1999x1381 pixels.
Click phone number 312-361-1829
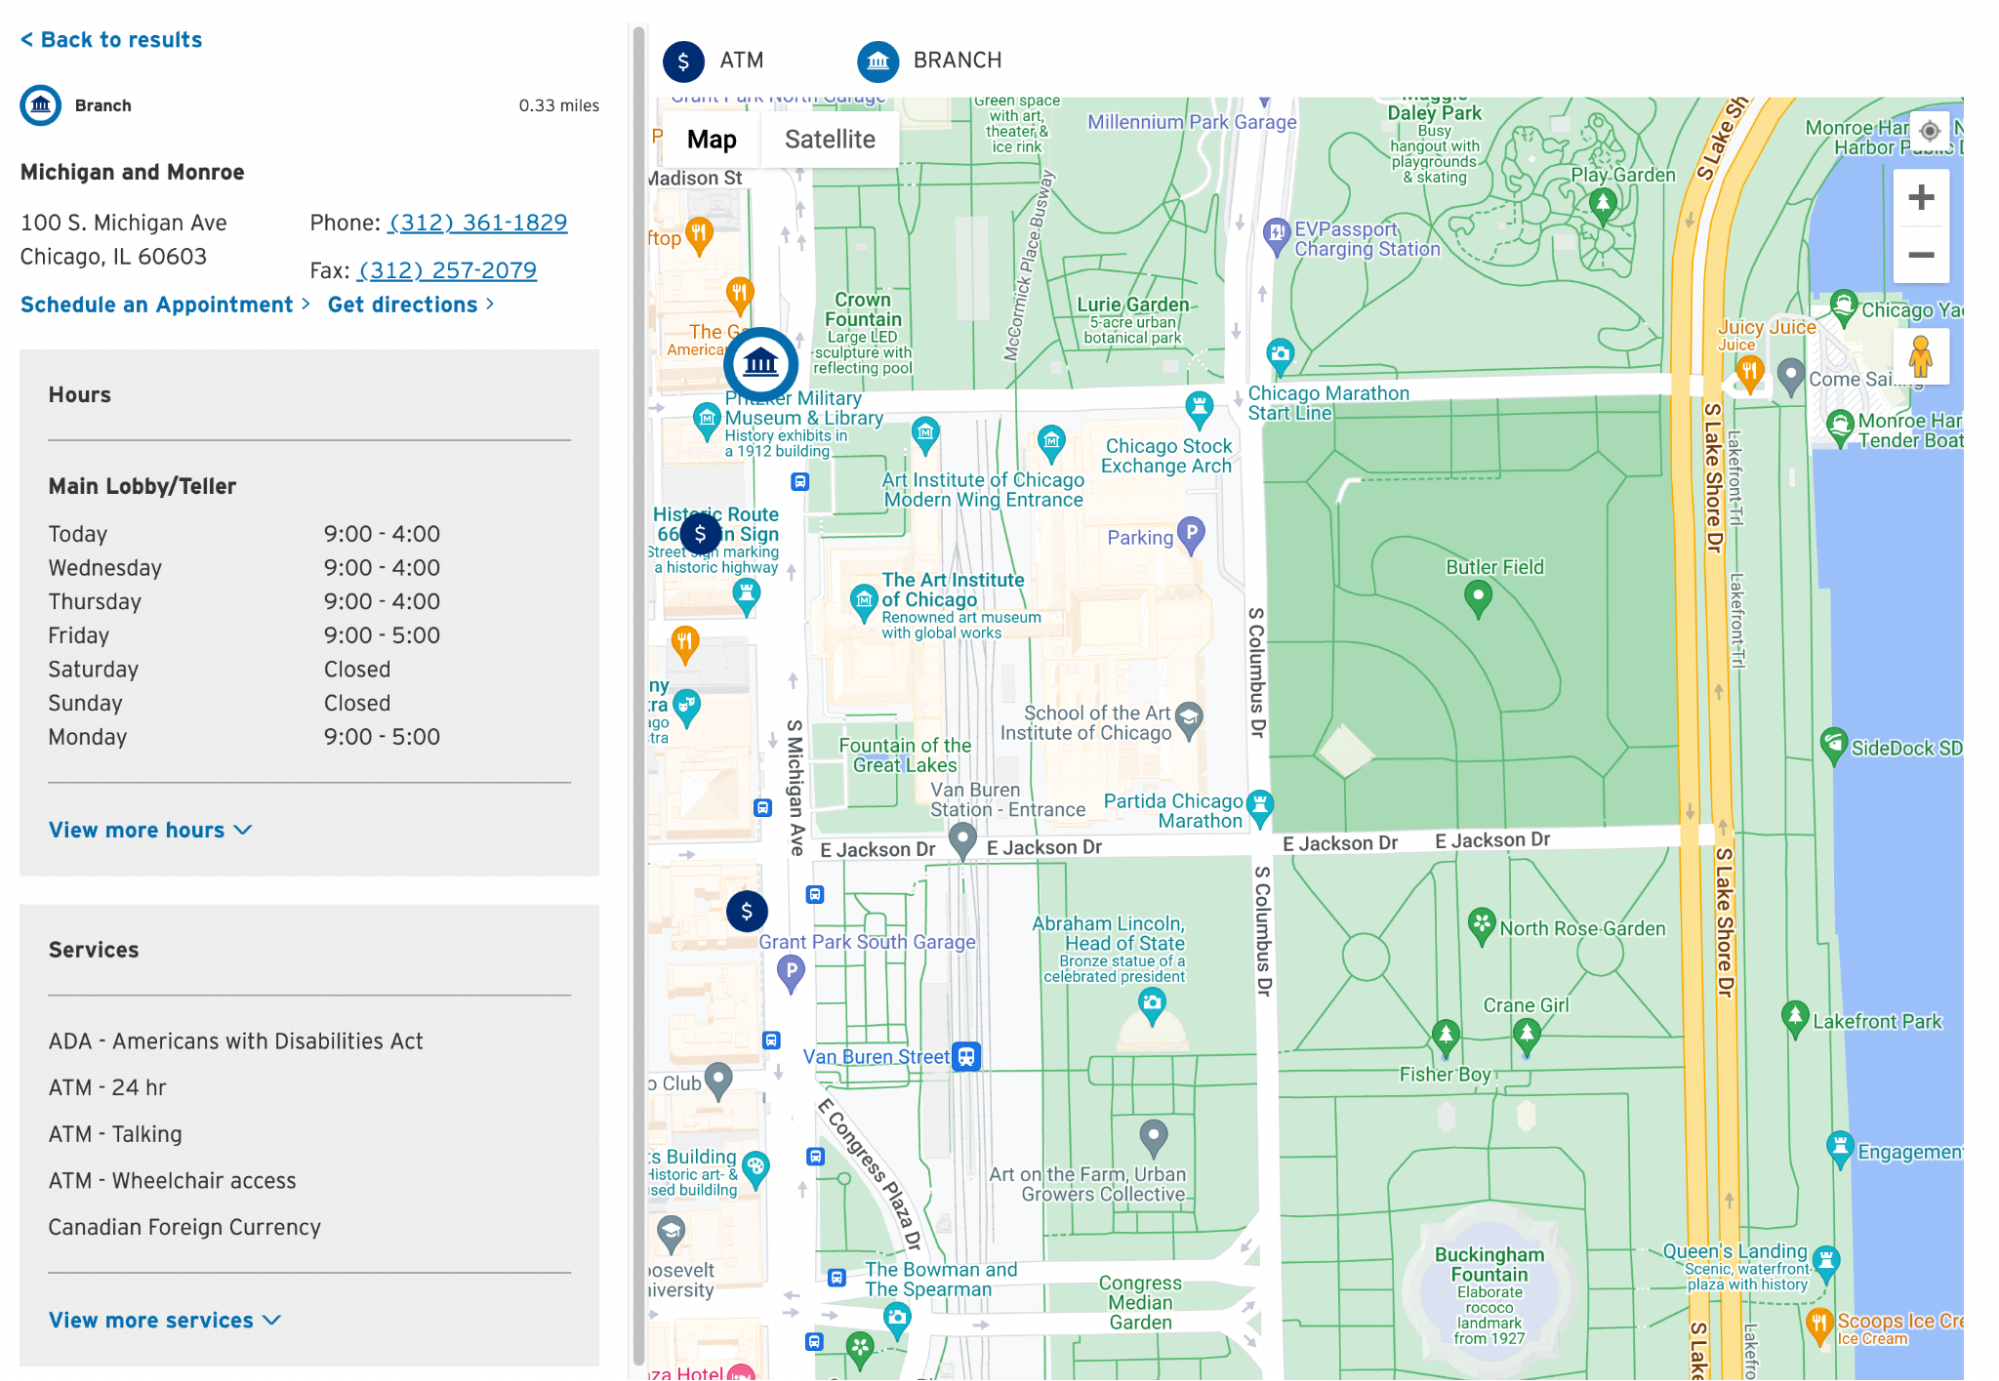[477, 223]
